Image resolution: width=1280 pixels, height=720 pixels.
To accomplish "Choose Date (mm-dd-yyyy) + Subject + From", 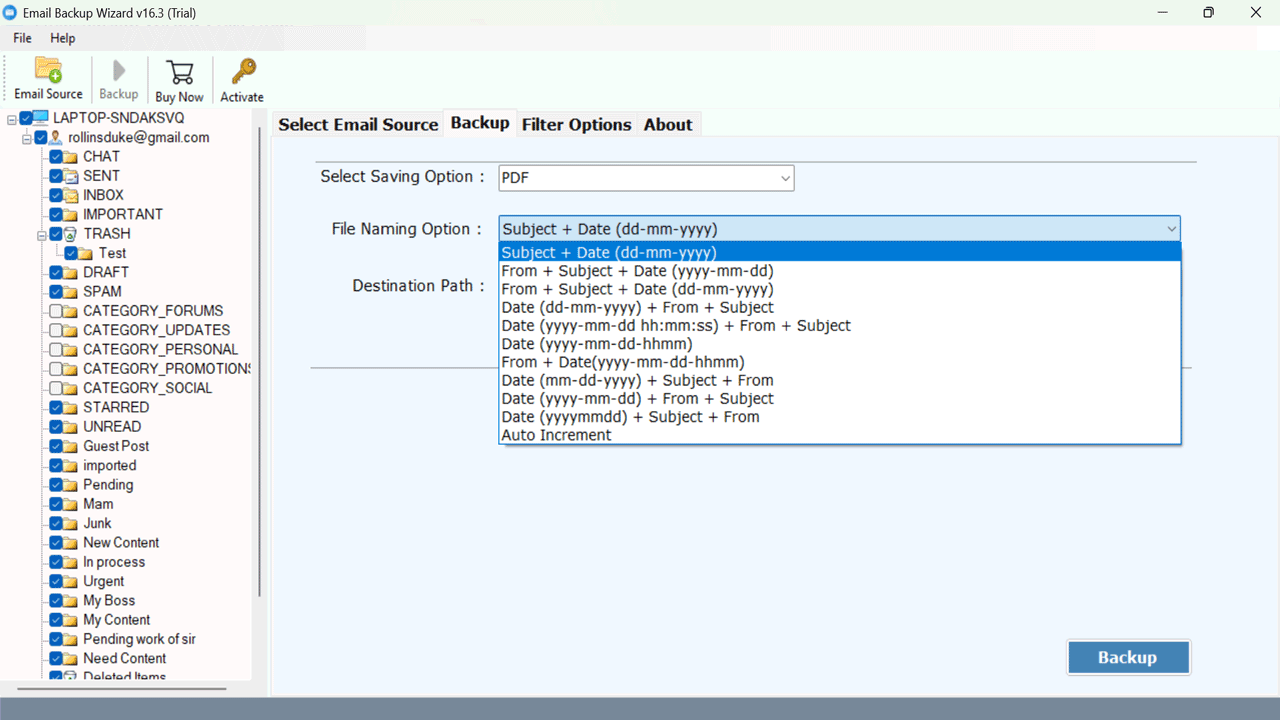I will pos(637,380).
